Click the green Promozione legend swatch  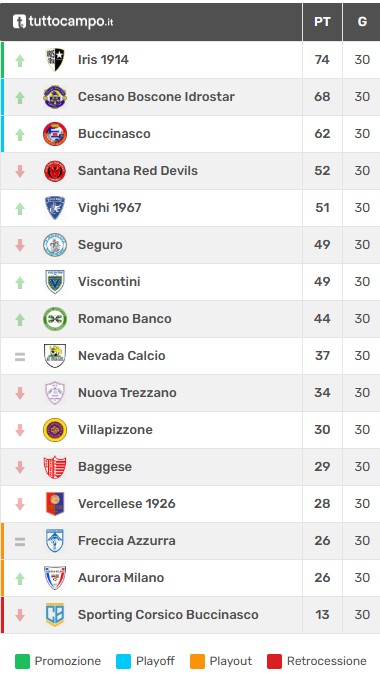coord(23,661)
